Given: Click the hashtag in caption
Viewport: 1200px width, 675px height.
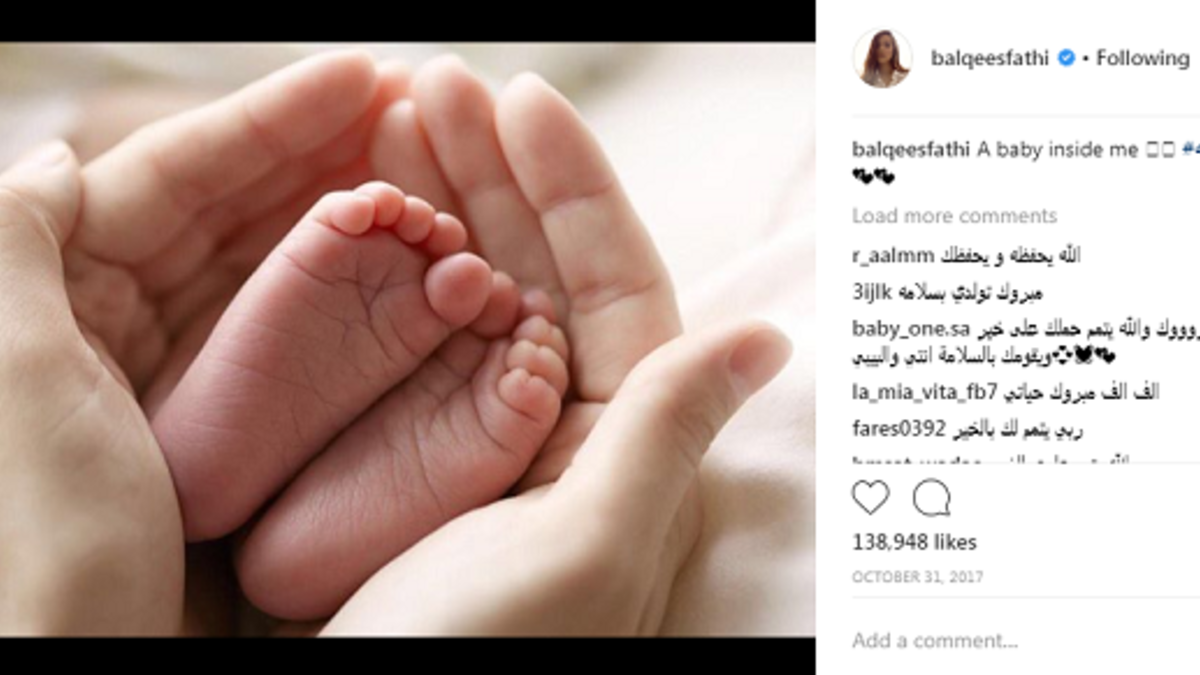Looking at the screenshot, I should (1190, 150).
